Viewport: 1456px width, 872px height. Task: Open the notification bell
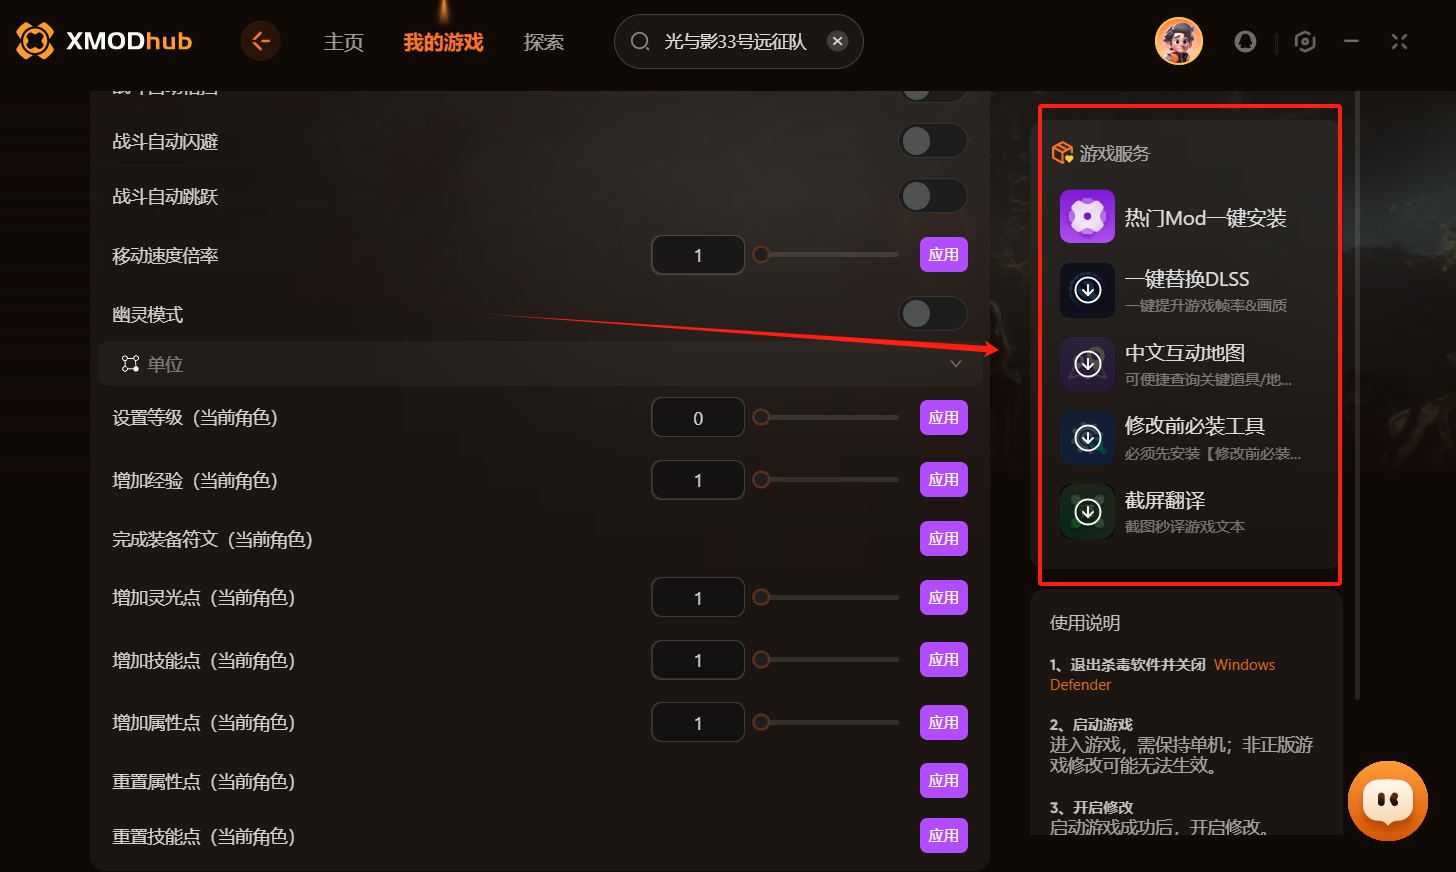(1245, 41)
